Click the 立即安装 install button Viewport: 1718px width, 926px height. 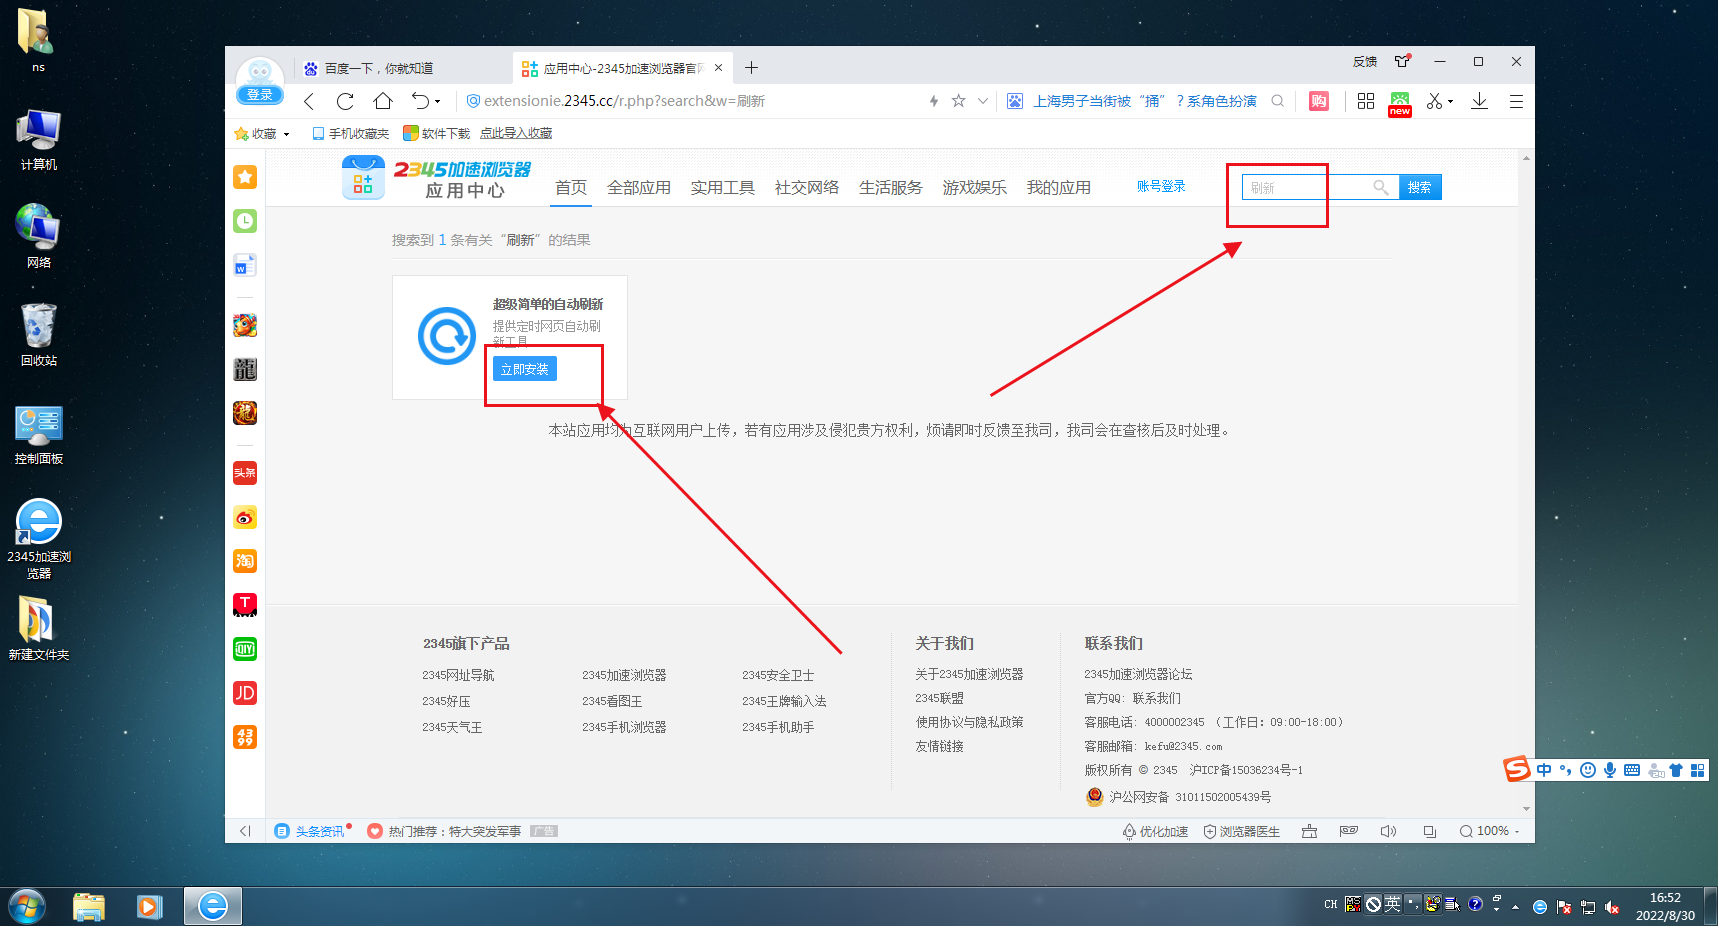tap(525, 369)
